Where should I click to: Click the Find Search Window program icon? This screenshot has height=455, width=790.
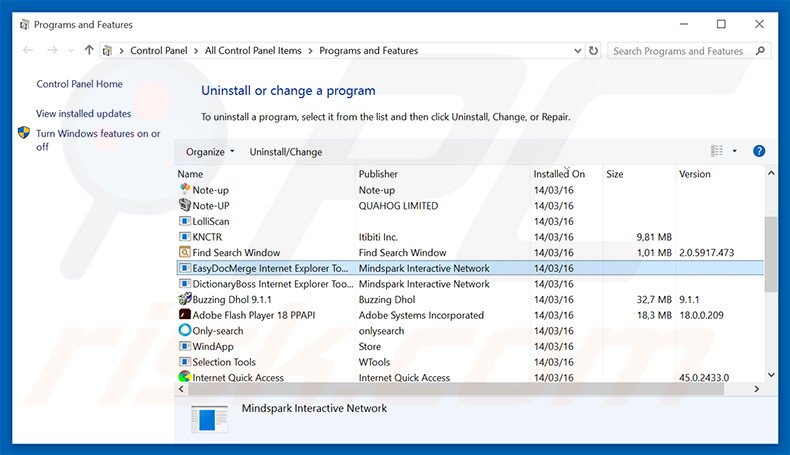coord(185,252)
